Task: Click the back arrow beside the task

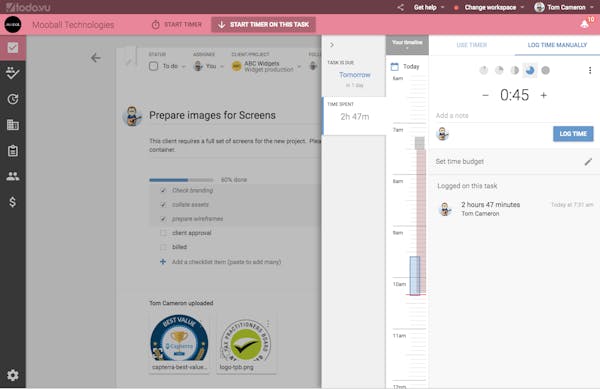Action: [96, 58]
